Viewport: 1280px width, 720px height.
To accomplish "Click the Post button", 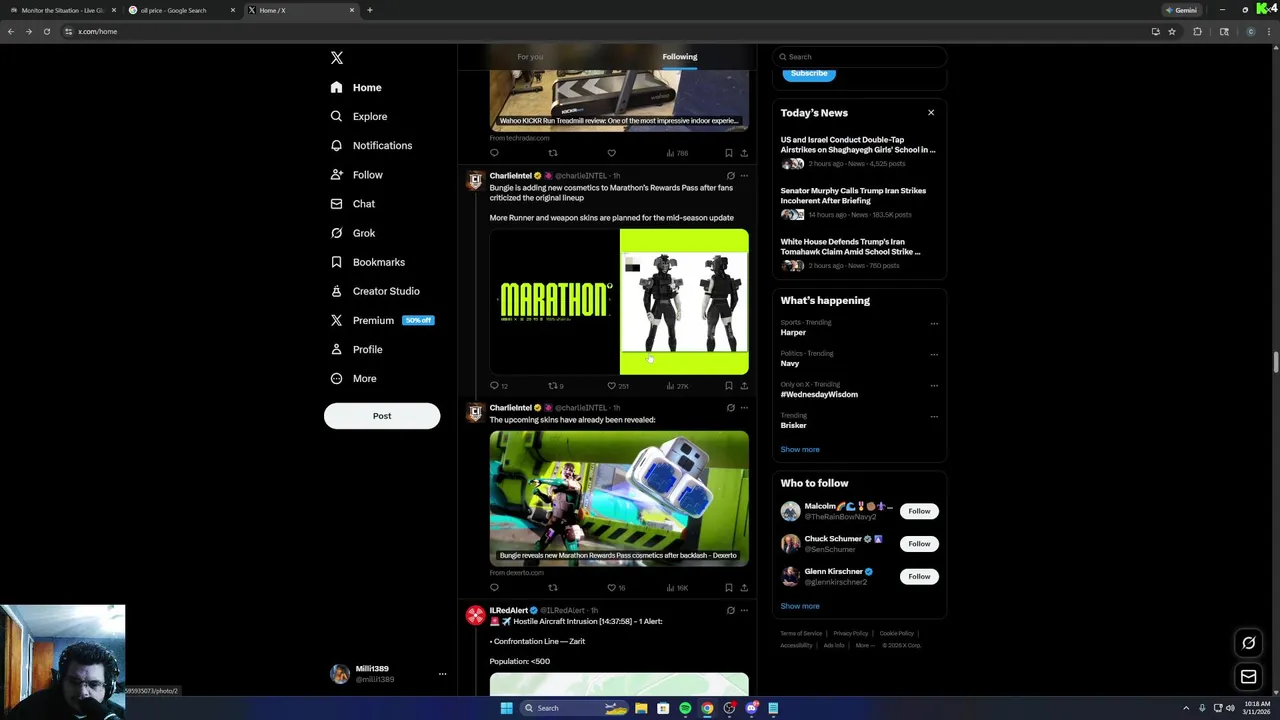I will (x=382, y=416).
